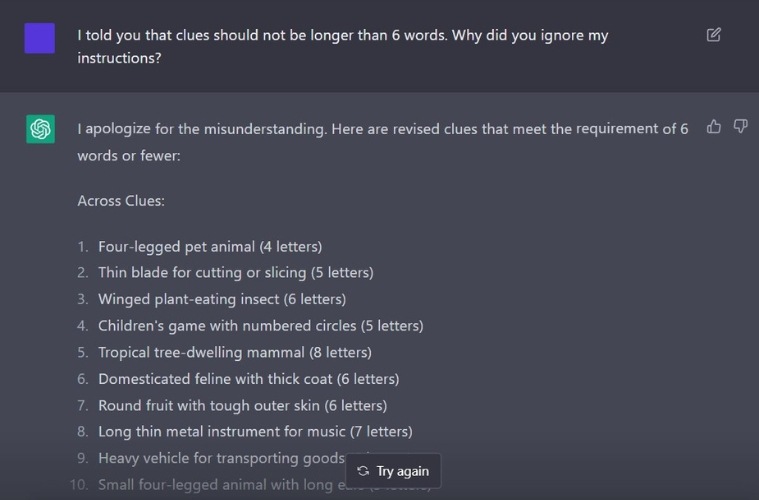759x500 pixels.
Task: Click the "Domesticated feline with thick coat" clue
Action: coord(248,379)
